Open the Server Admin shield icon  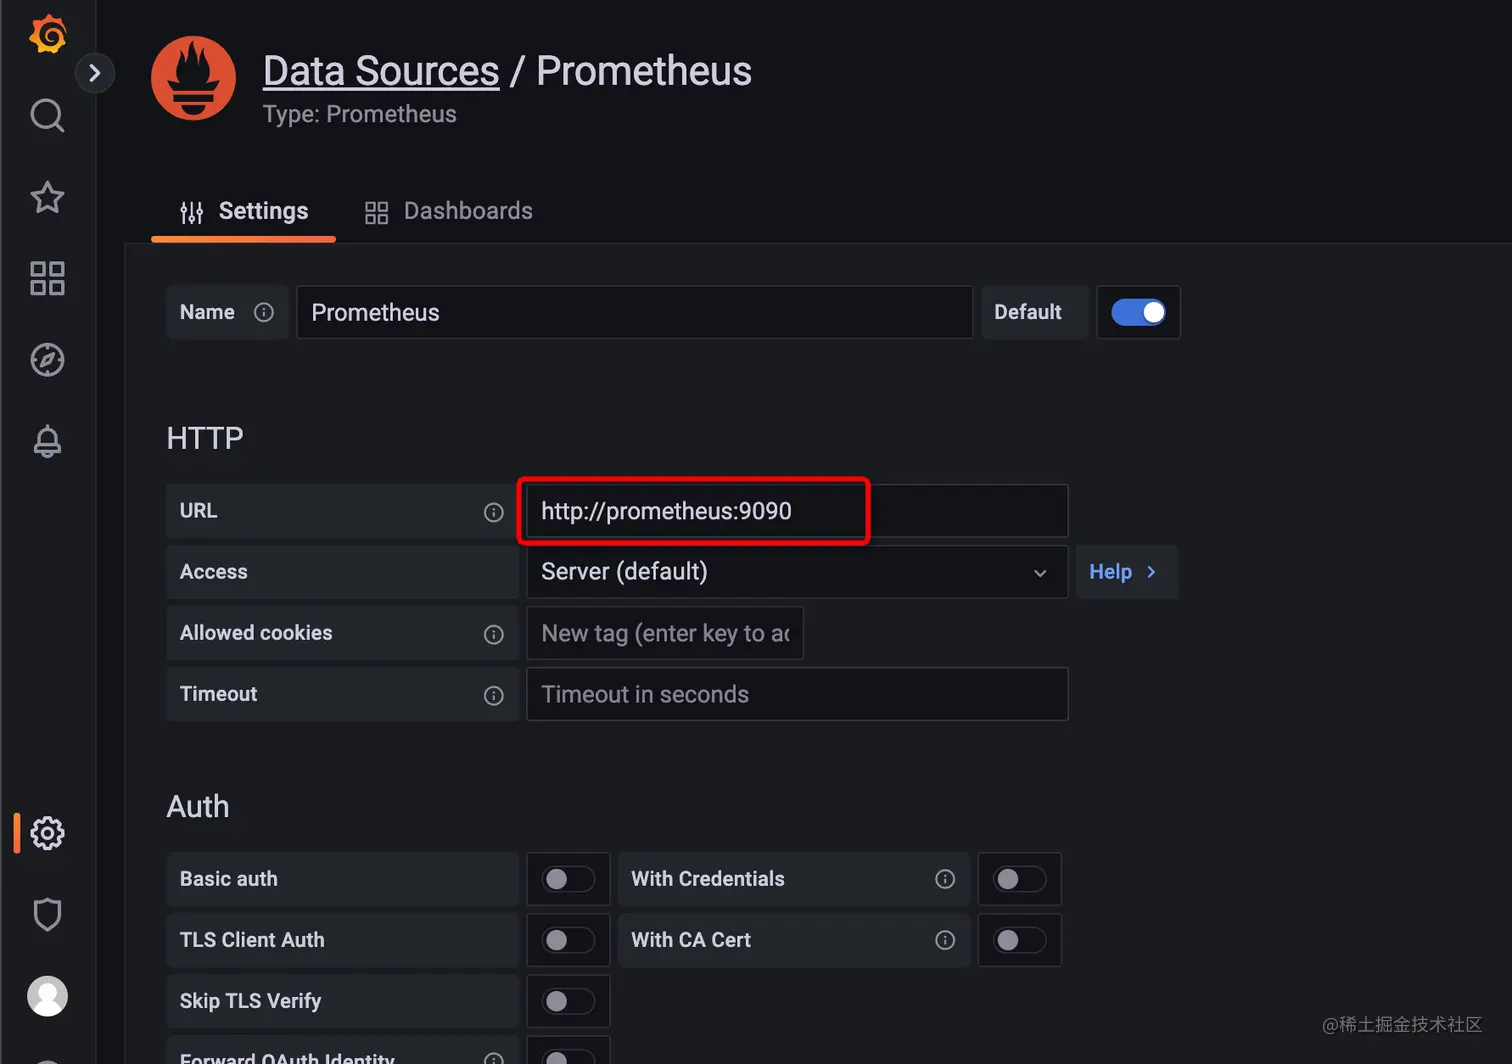47,914
